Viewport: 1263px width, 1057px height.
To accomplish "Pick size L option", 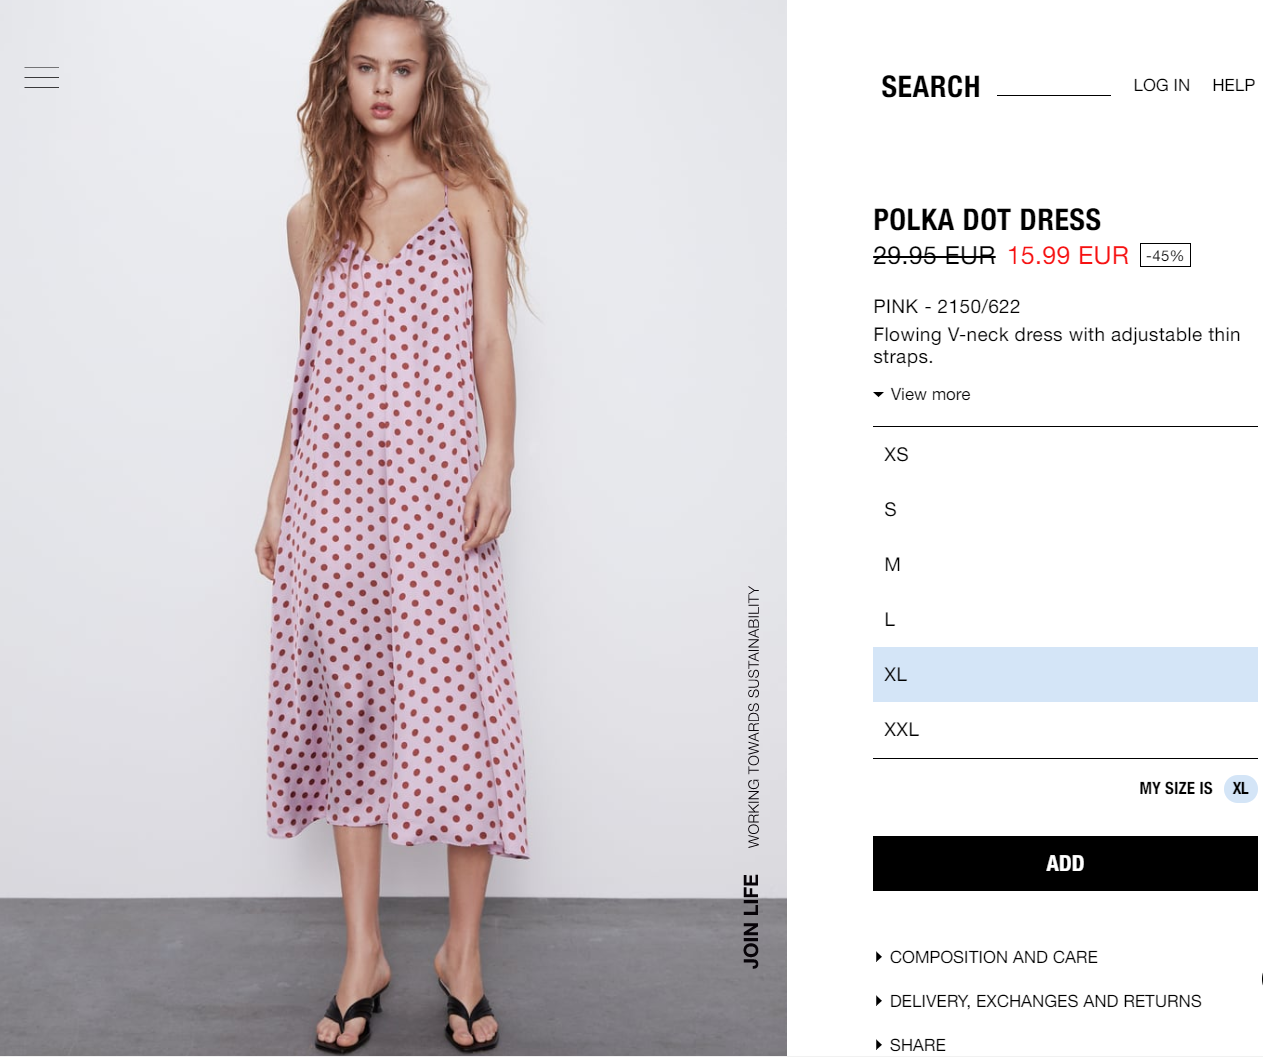I will pyautogui.click(x=1065, y=619).
